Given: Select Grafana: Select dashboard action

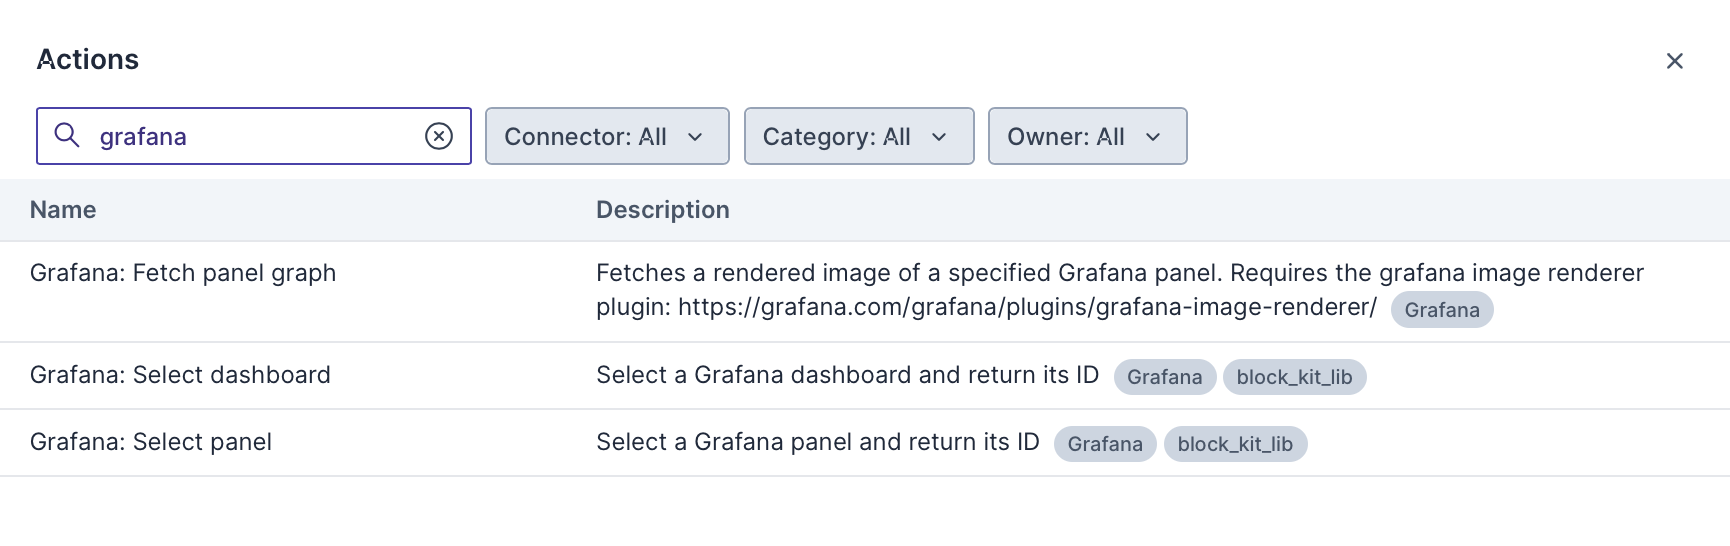Looking at the screenshot, I should click(x=180, y=375).
